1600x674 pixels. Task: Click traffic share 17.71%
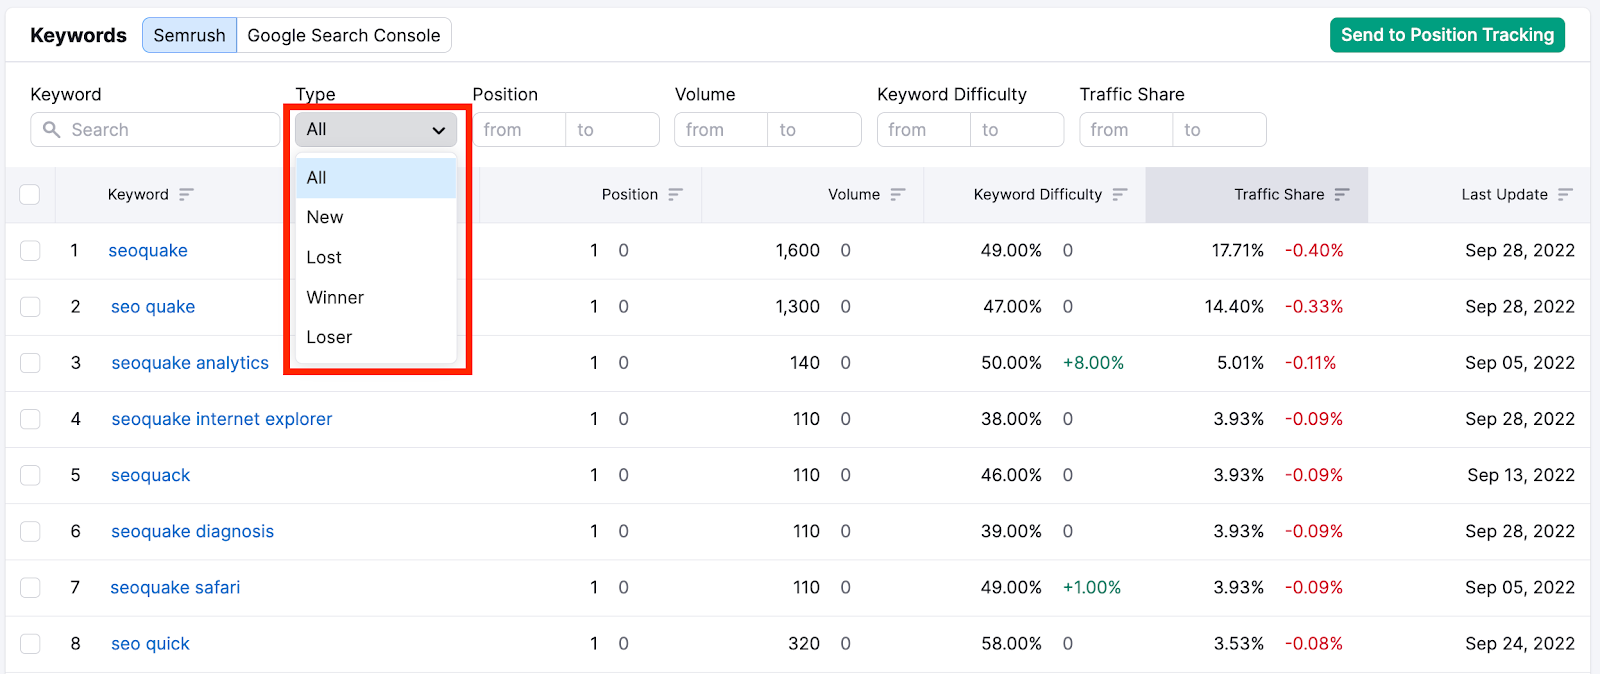tap(1238, 250)
